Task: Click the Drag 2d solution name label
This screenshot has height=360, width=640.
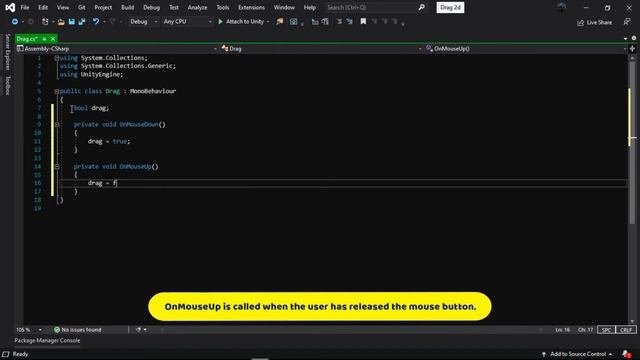Action: coord(450,7)
